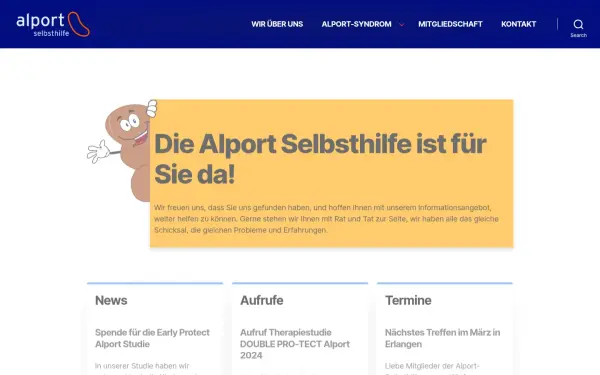Screen dimensions: 600x375
Task: Click the text 'Liebe Mitglieder der Alport-'
Action: [432, 366]
